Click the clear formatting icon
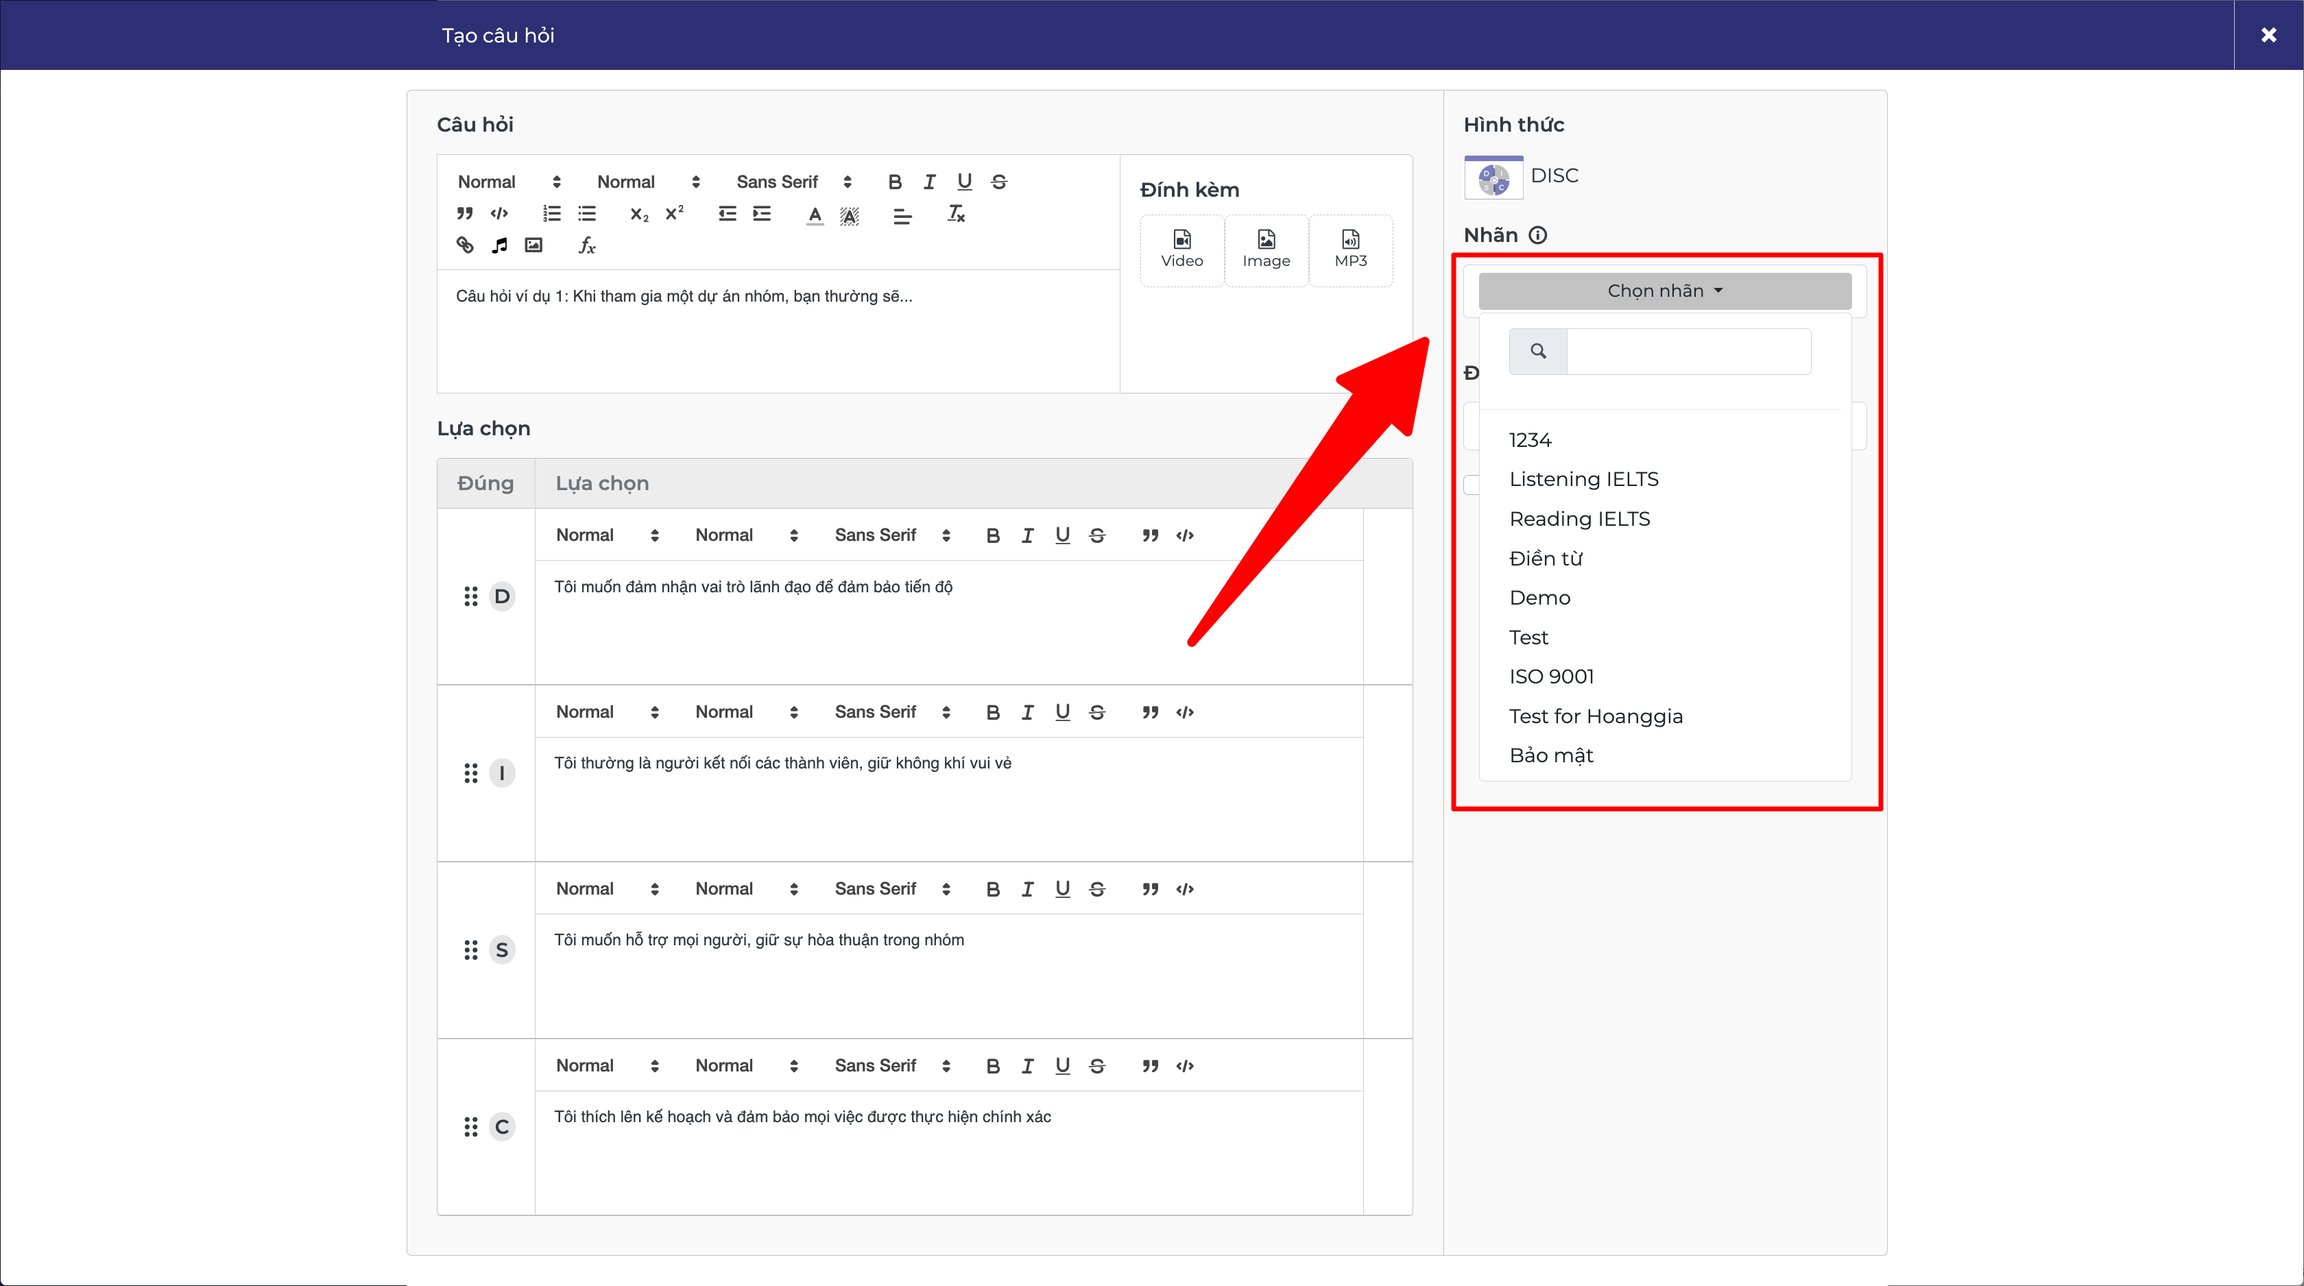2304x1286 pixels. (x=956, y=214)
